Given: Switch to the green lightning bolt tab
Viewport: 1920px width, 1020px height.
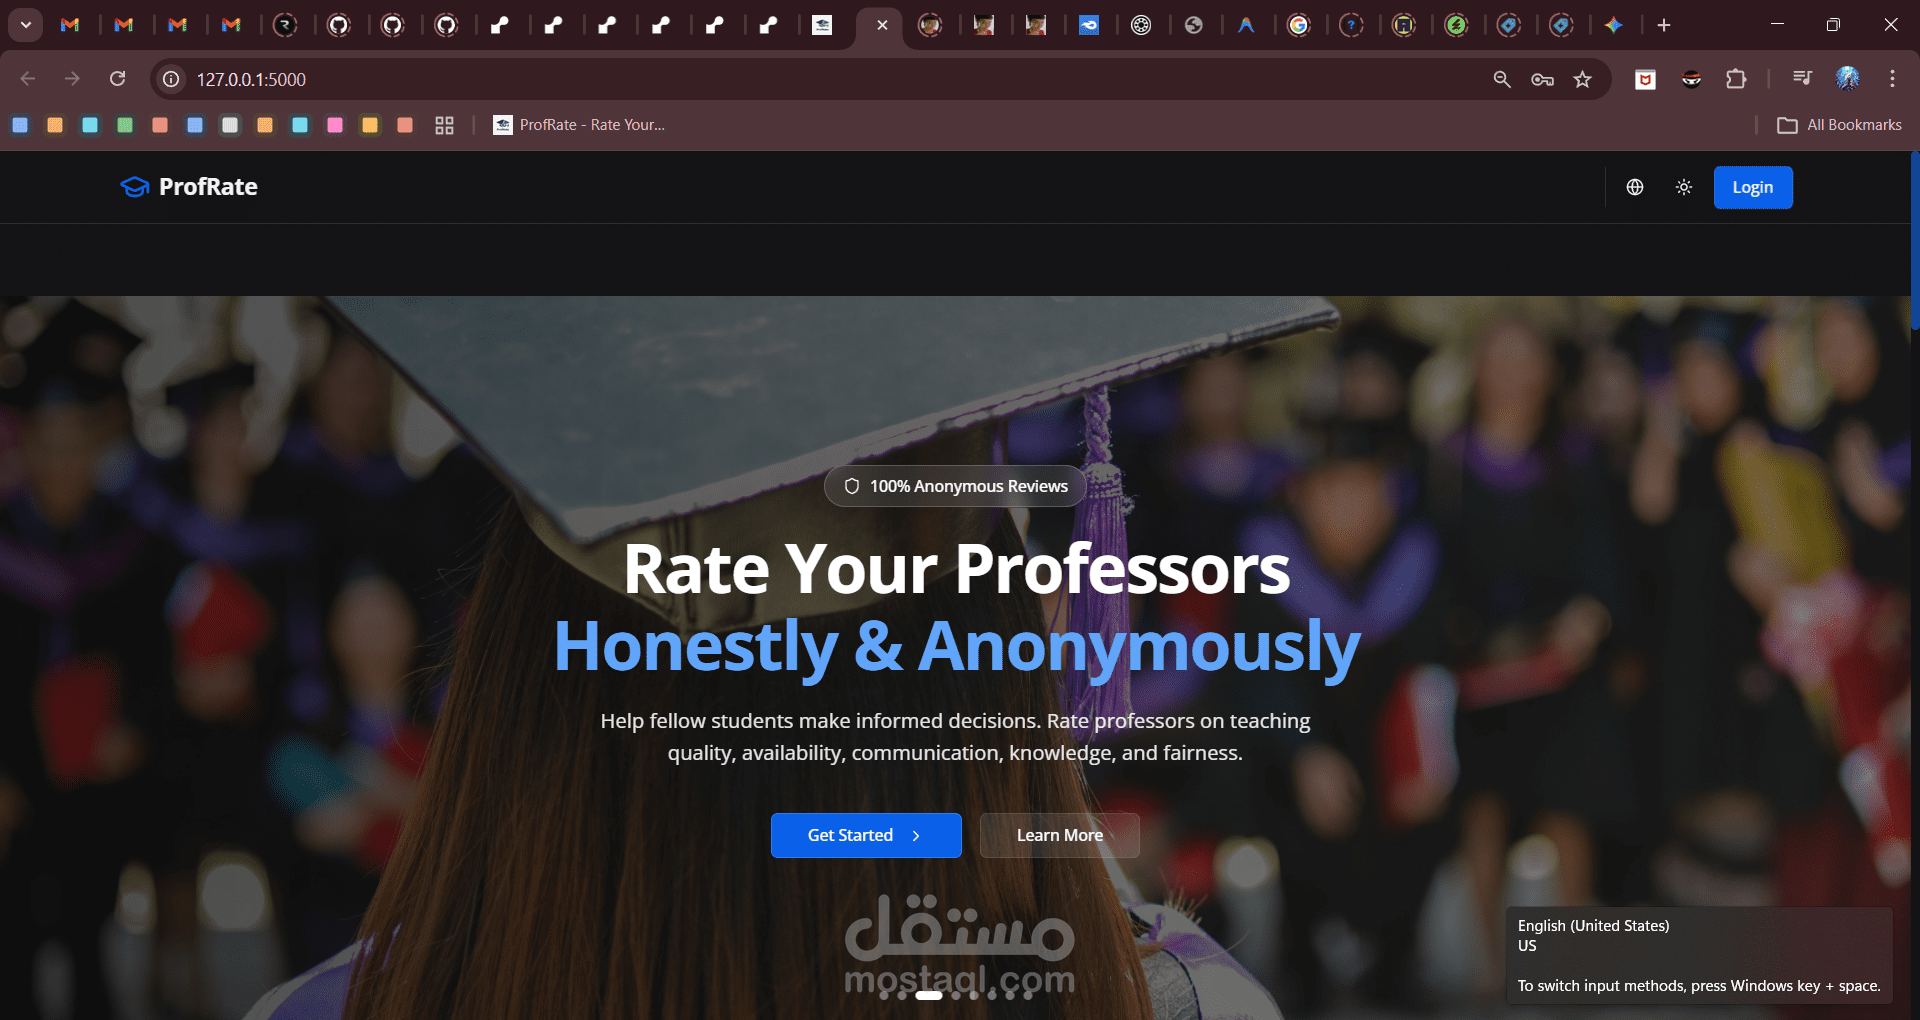Looking at the screenshot, I should point(1456,25).
